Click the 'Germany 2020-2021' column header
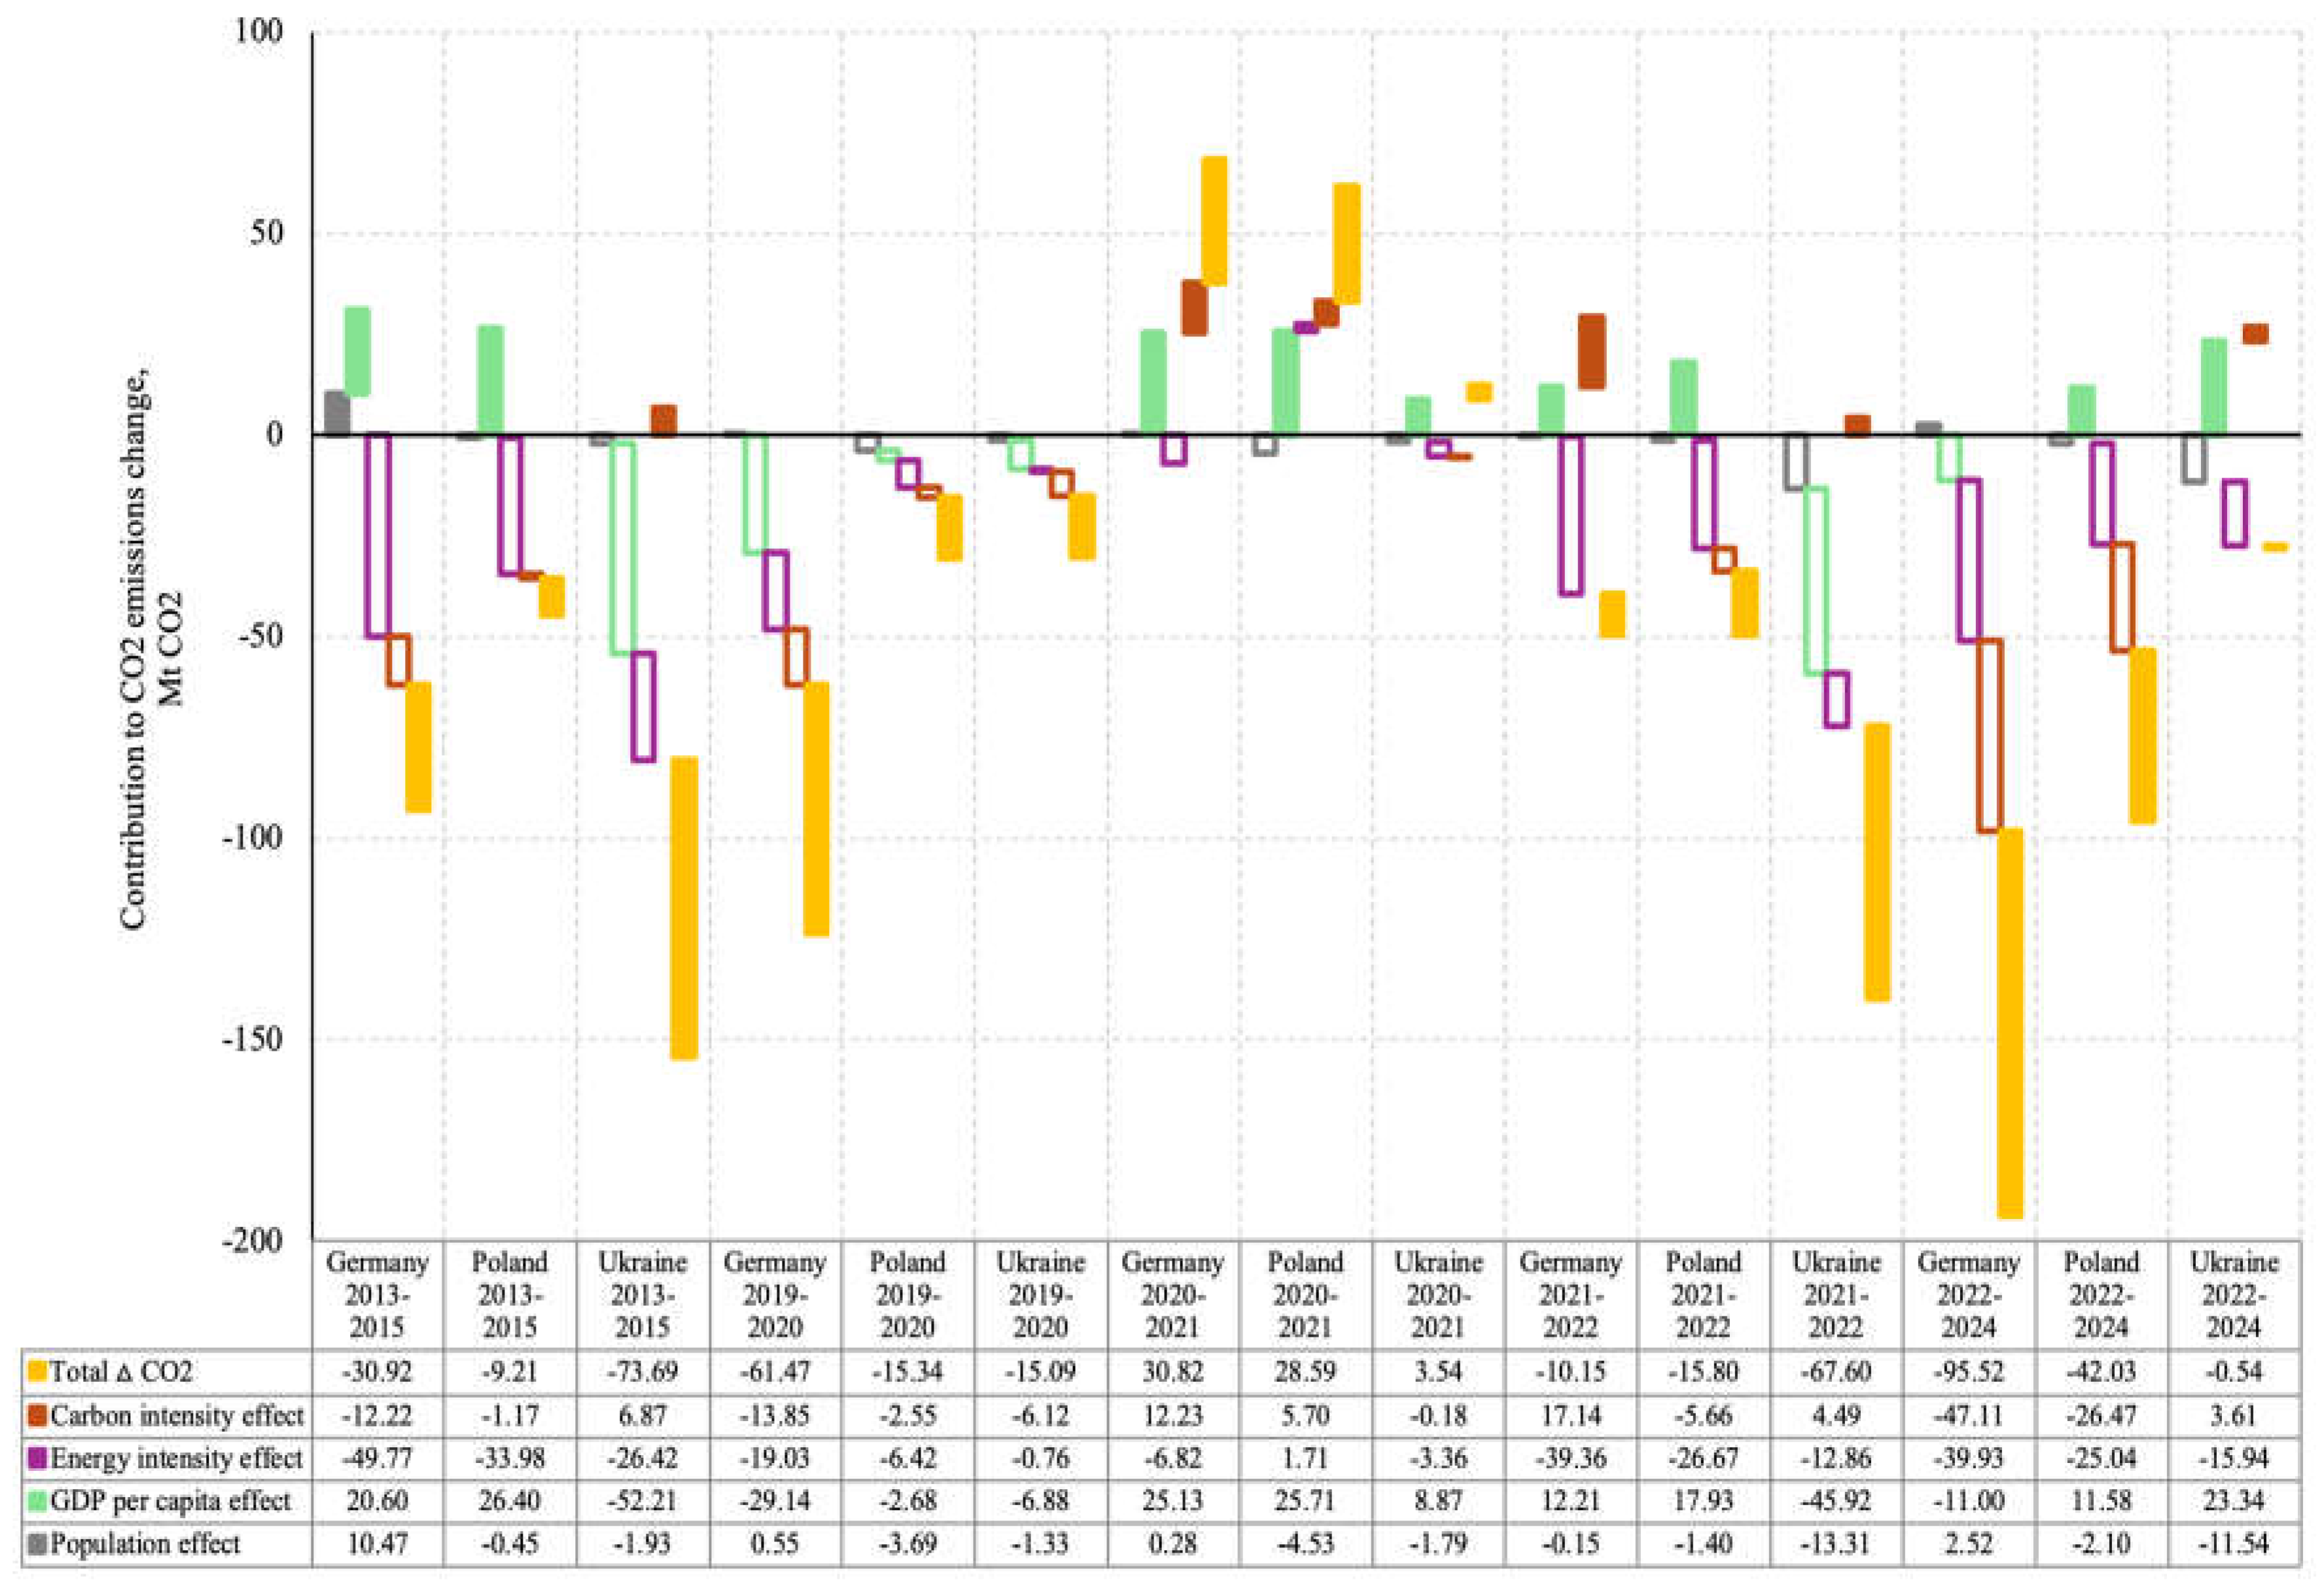The width and height of the screenshot is (2324, 1588). coord(1172,1294)
